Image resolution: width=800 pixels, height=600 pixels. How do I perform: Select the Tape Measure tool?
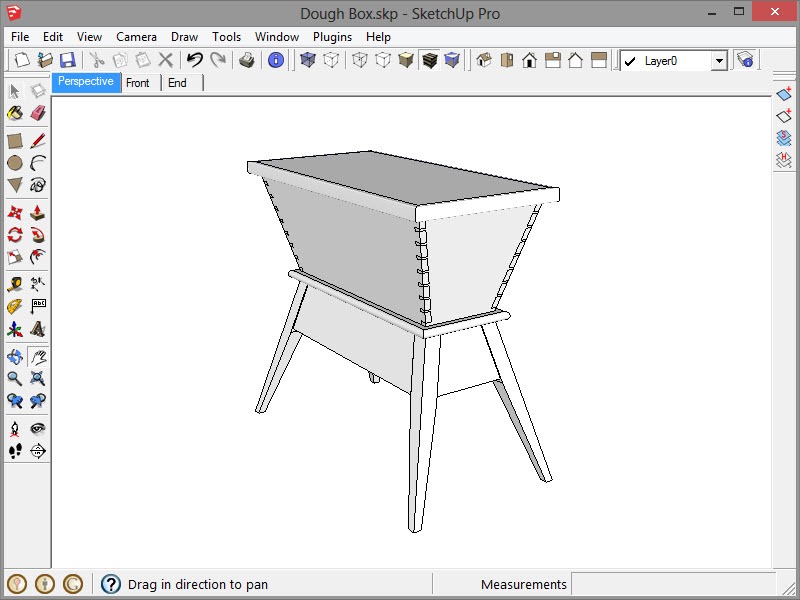tap(15, 284)
